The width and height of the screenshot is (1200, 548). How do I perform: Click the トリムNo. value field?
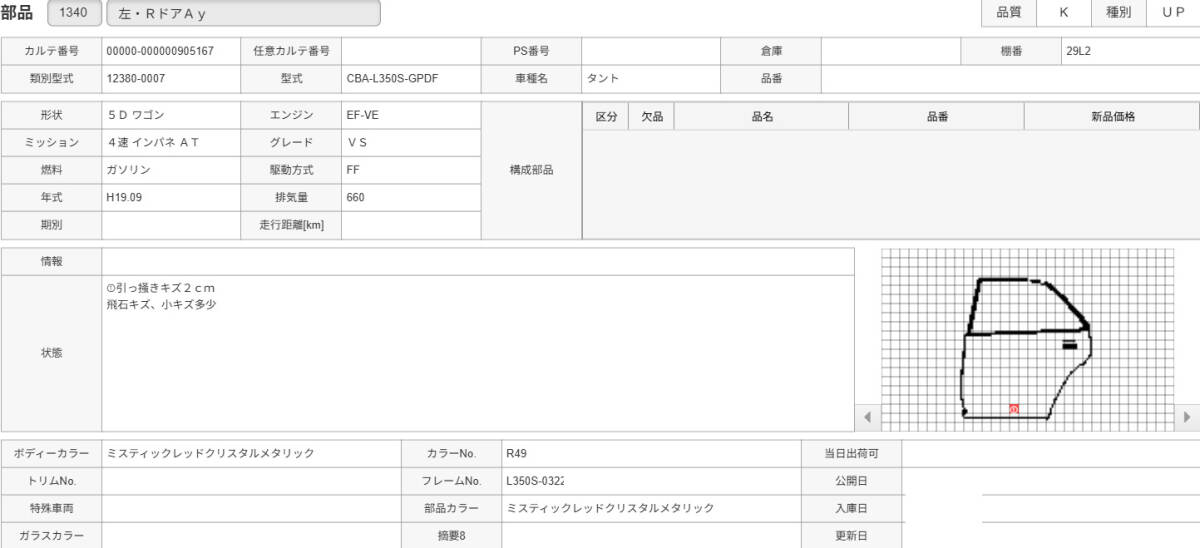(x=251, y=481)
